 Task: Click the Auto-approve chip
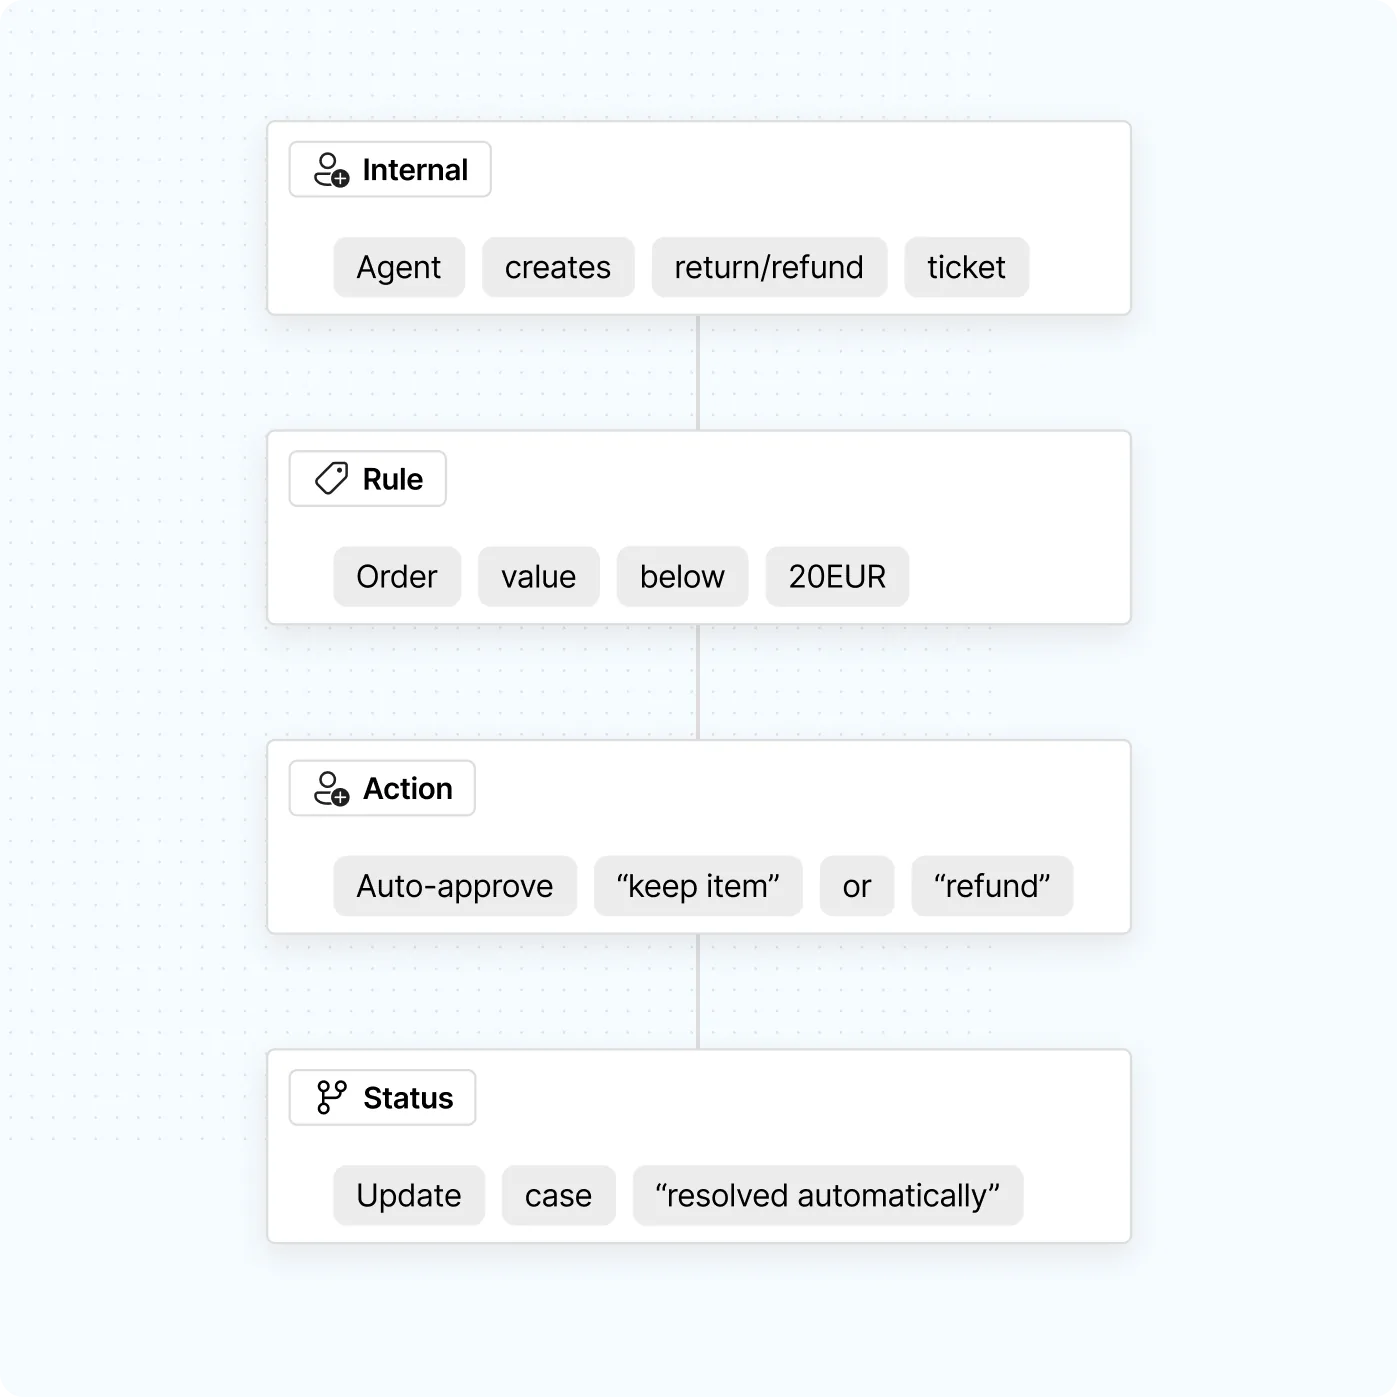click(x=455, y=886)
